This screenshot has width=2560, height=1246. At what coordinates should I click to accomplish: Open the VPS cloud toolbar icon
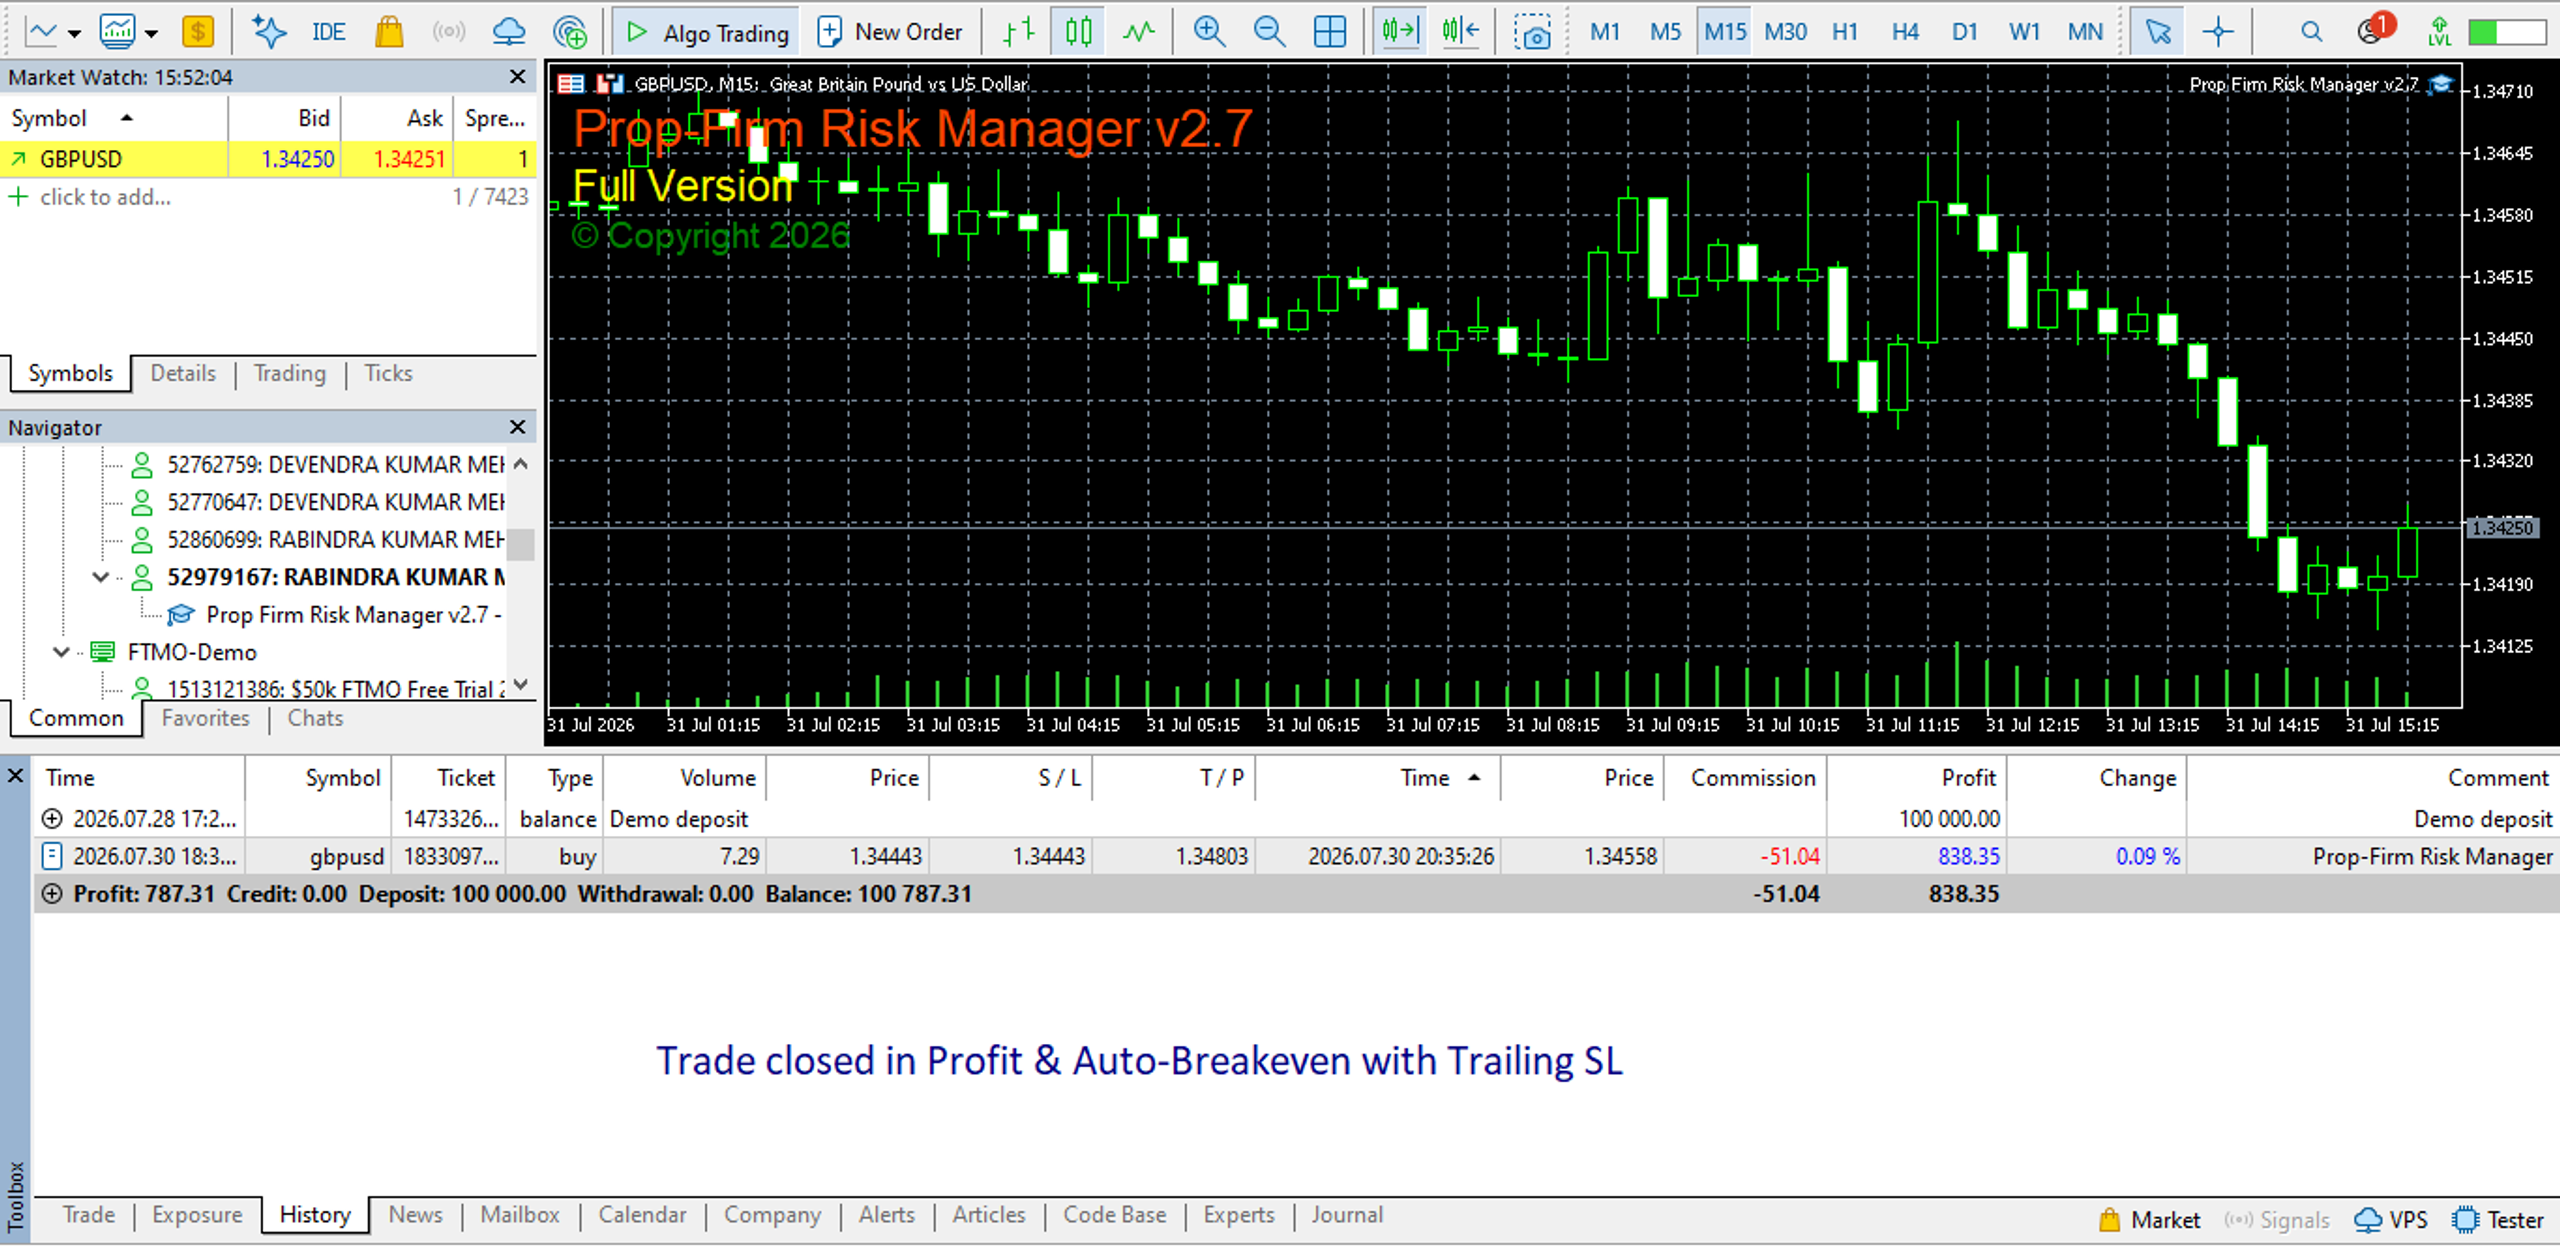click(509, 32)
